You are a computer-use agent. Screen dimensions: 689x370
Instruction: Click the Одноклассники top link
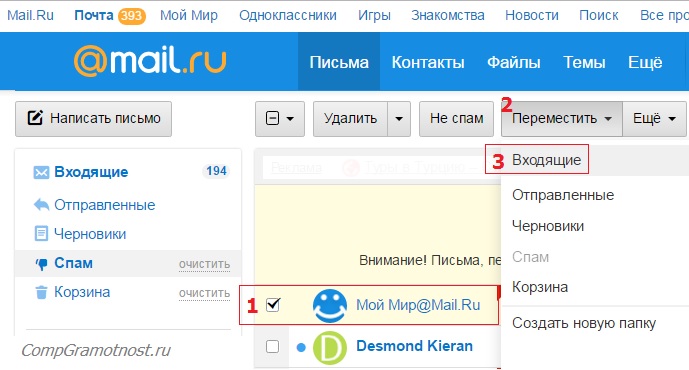[288, 15]
